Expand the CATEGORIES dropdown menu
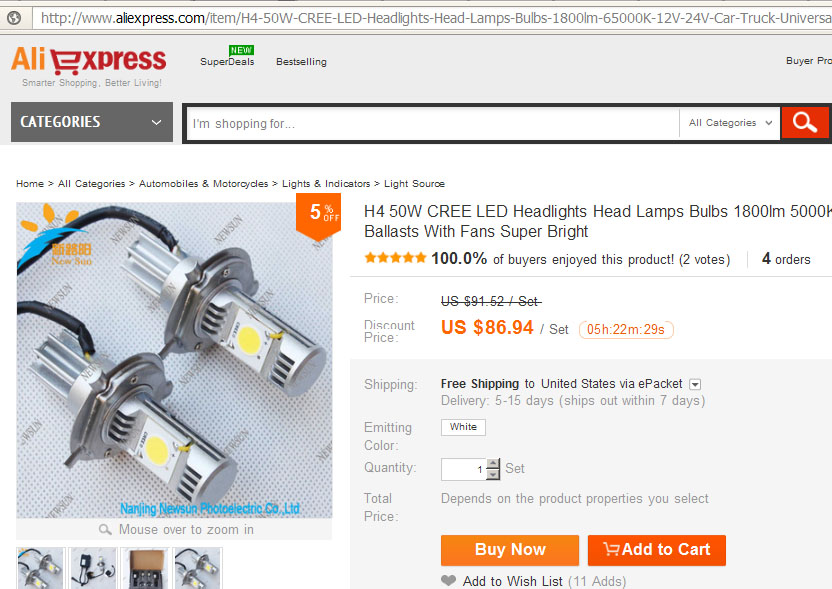832x589 pixels. coord(92,122)
